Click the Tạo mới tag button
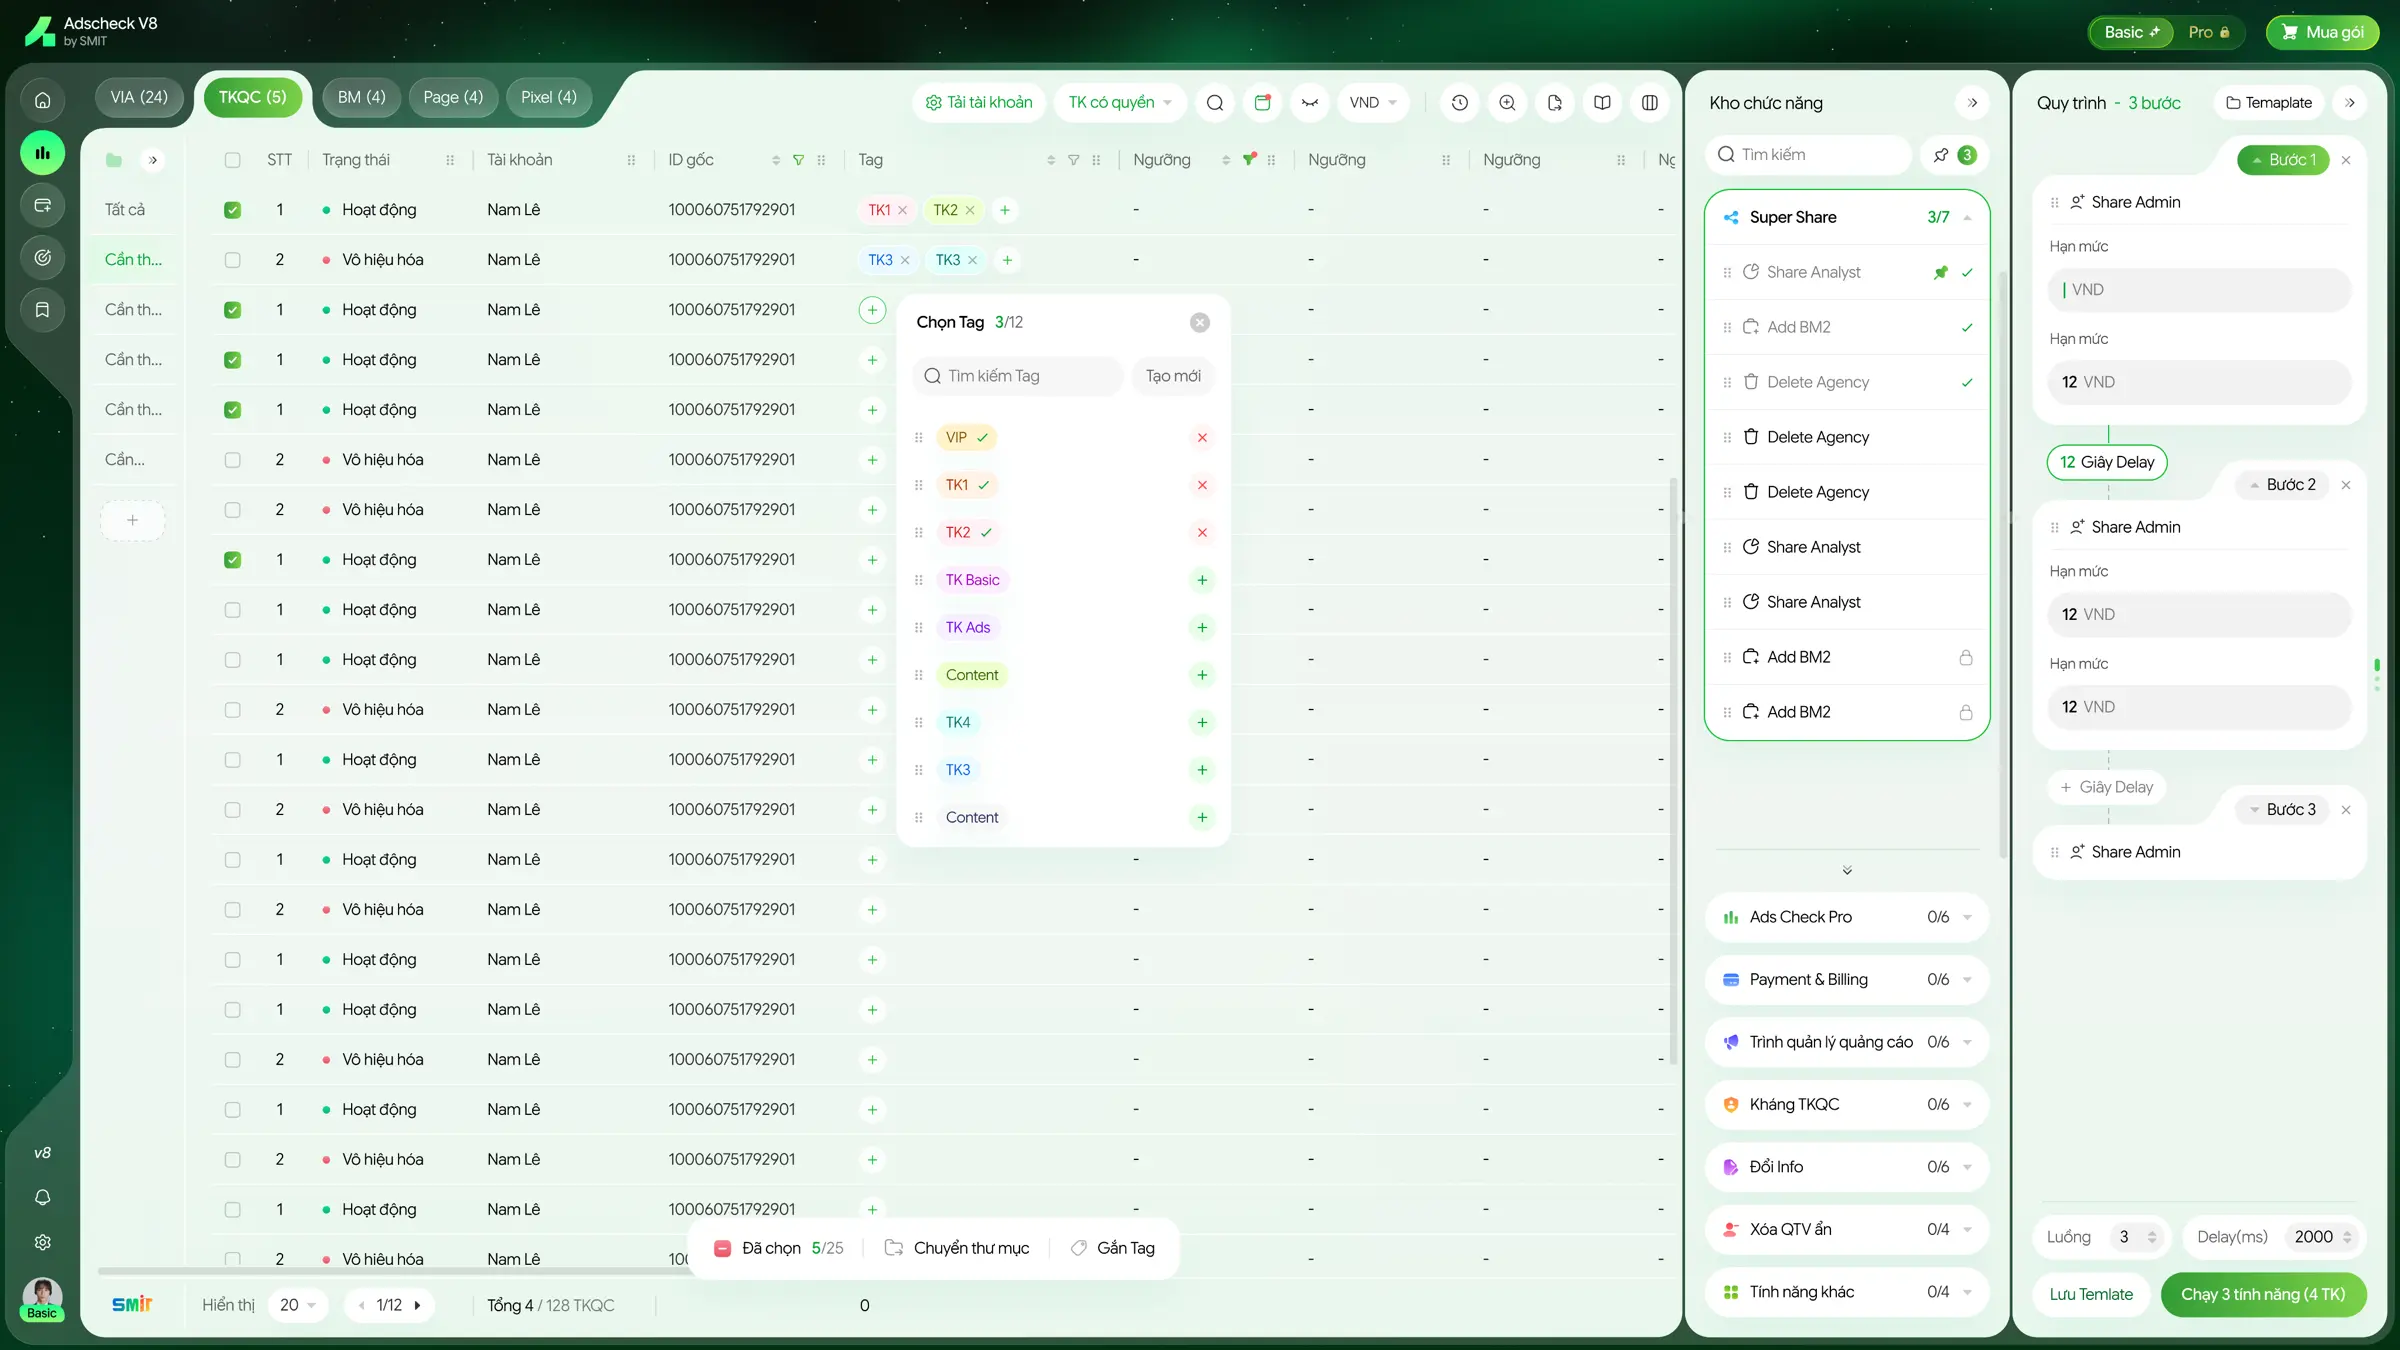The width and height of the screenshot is (2400, 1350). pos(1173,376)
